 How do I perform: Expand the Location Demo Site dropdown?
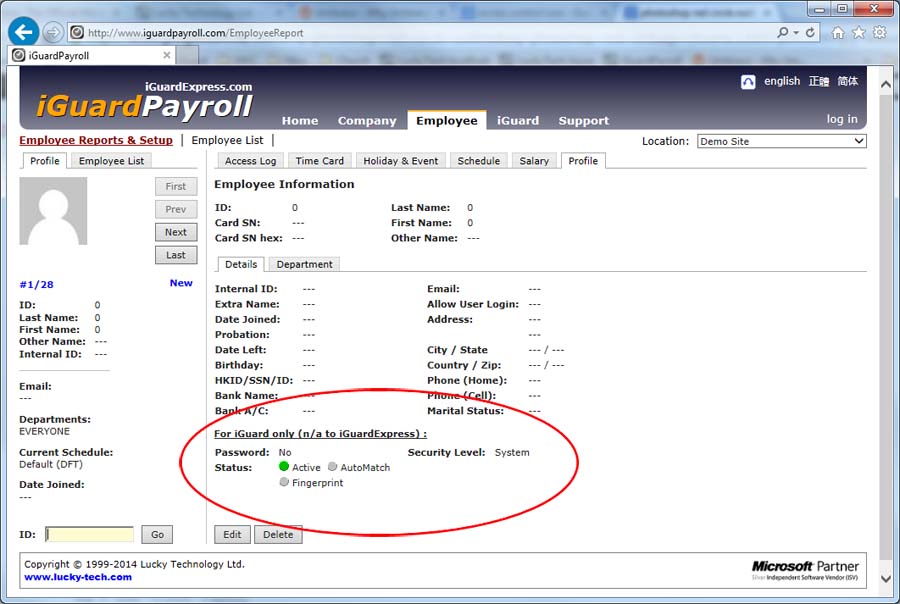click(x=781, y=141)
